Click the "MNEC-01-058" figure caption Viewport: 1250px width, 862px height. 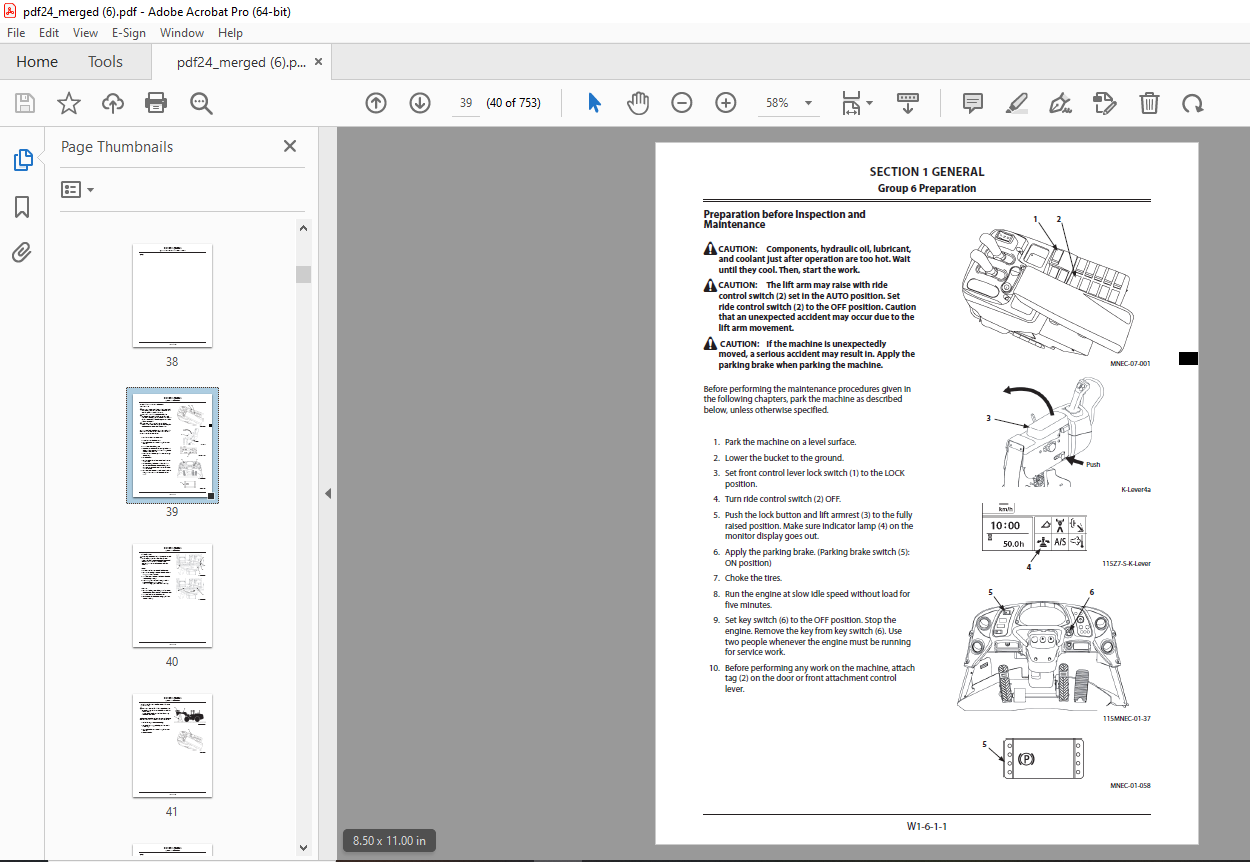(1130, 786)
